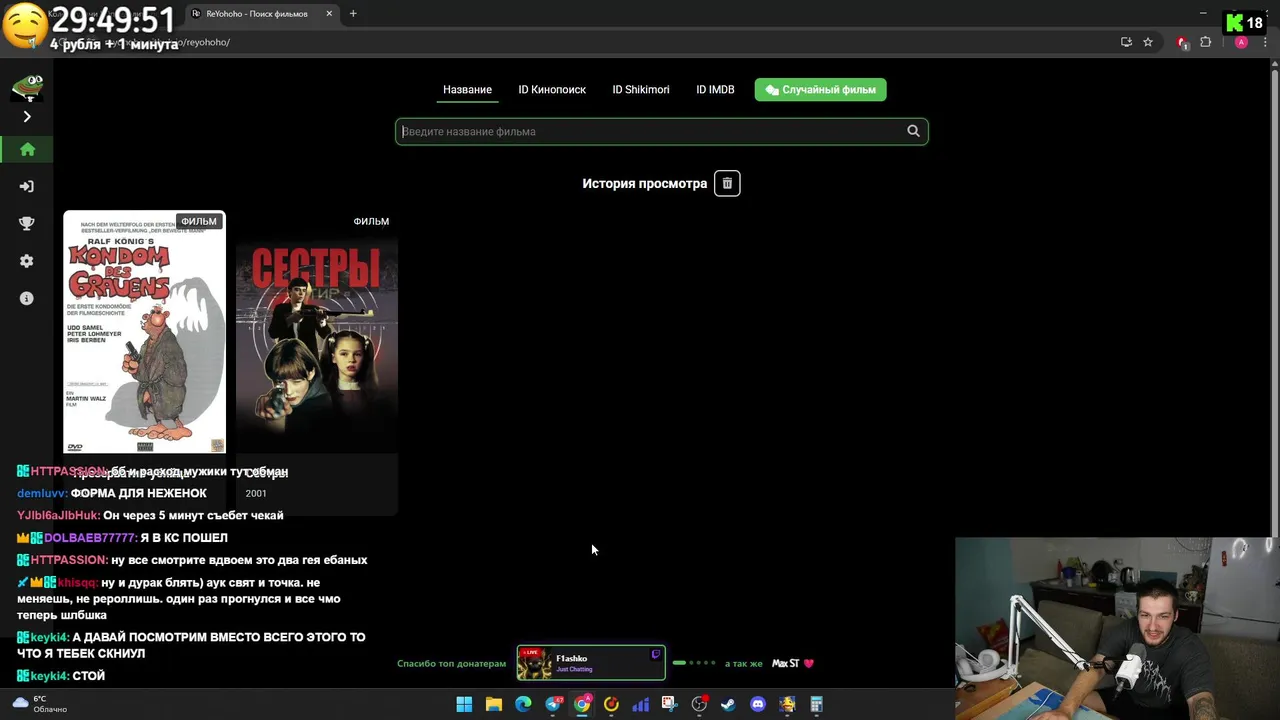Switch to ID Кинопоиск tab

tap(552, 90)
